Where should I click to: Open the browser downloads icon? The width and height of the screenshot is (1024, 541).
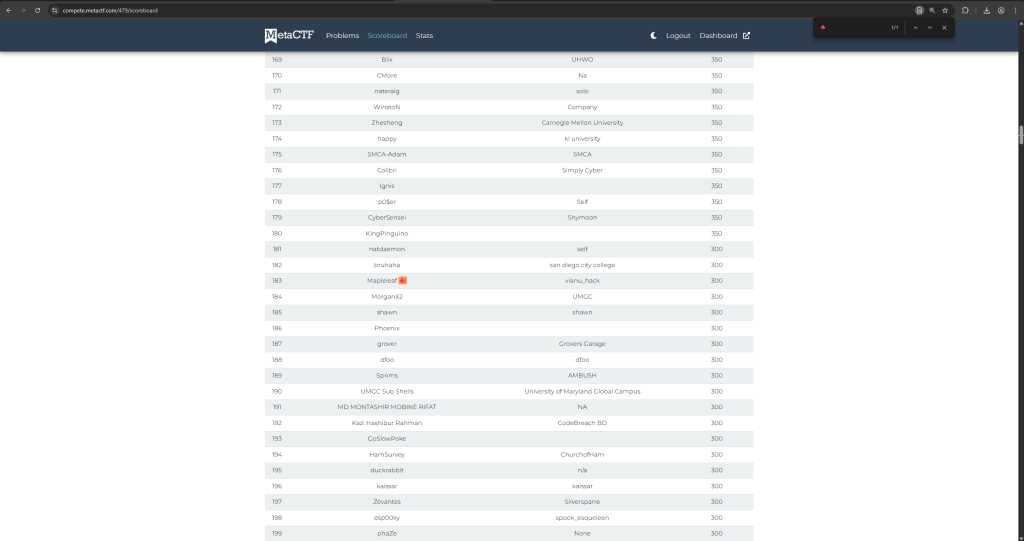[x=987, y=10]
